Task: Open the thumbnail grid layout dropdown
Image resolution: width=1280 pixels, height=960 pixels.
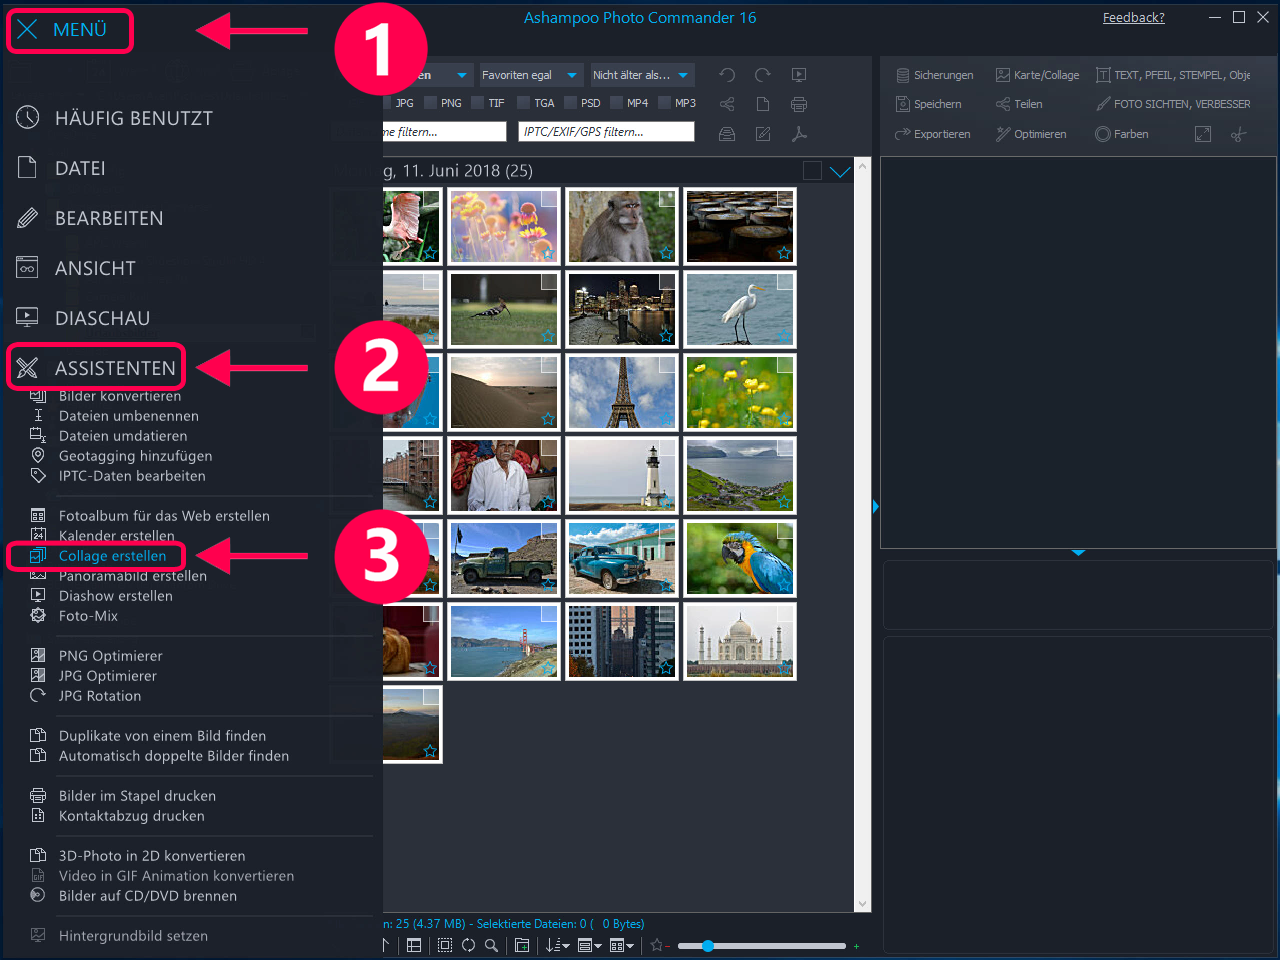Action: [x=622, y=945]
